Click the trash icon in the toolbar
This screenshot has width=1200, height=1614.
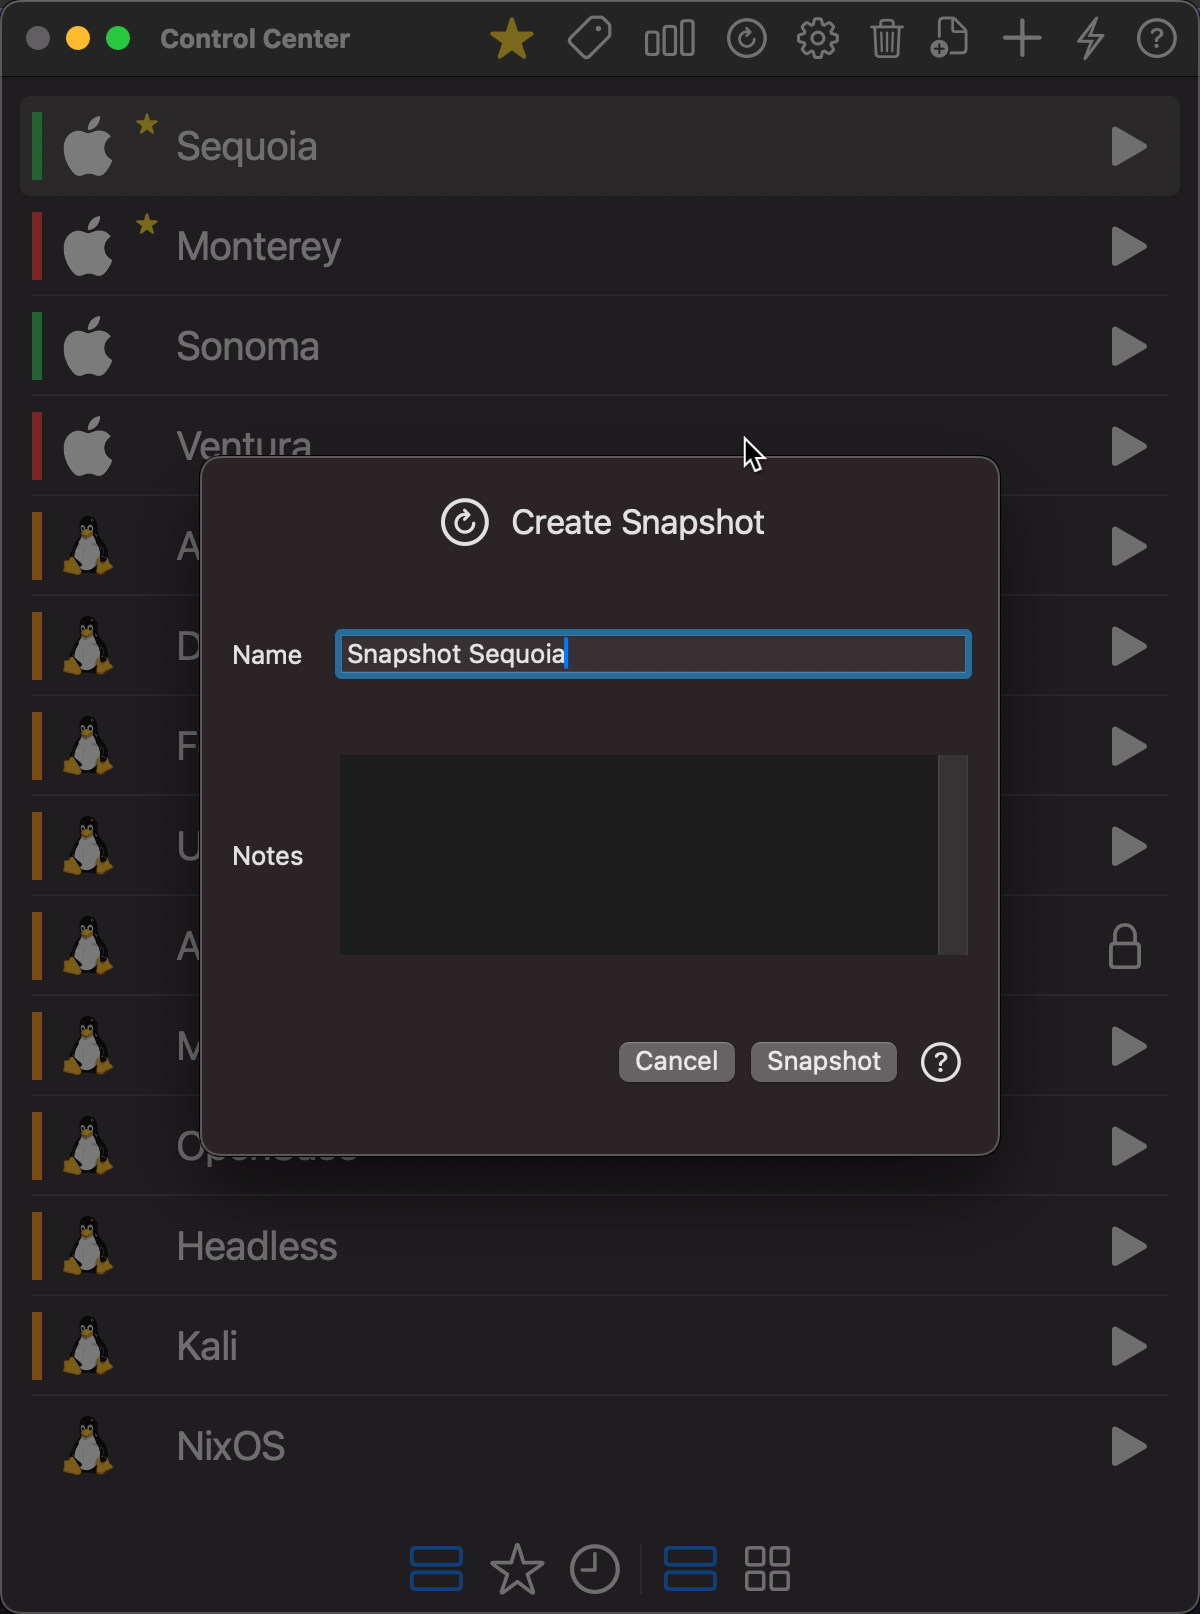coord(886,39)
